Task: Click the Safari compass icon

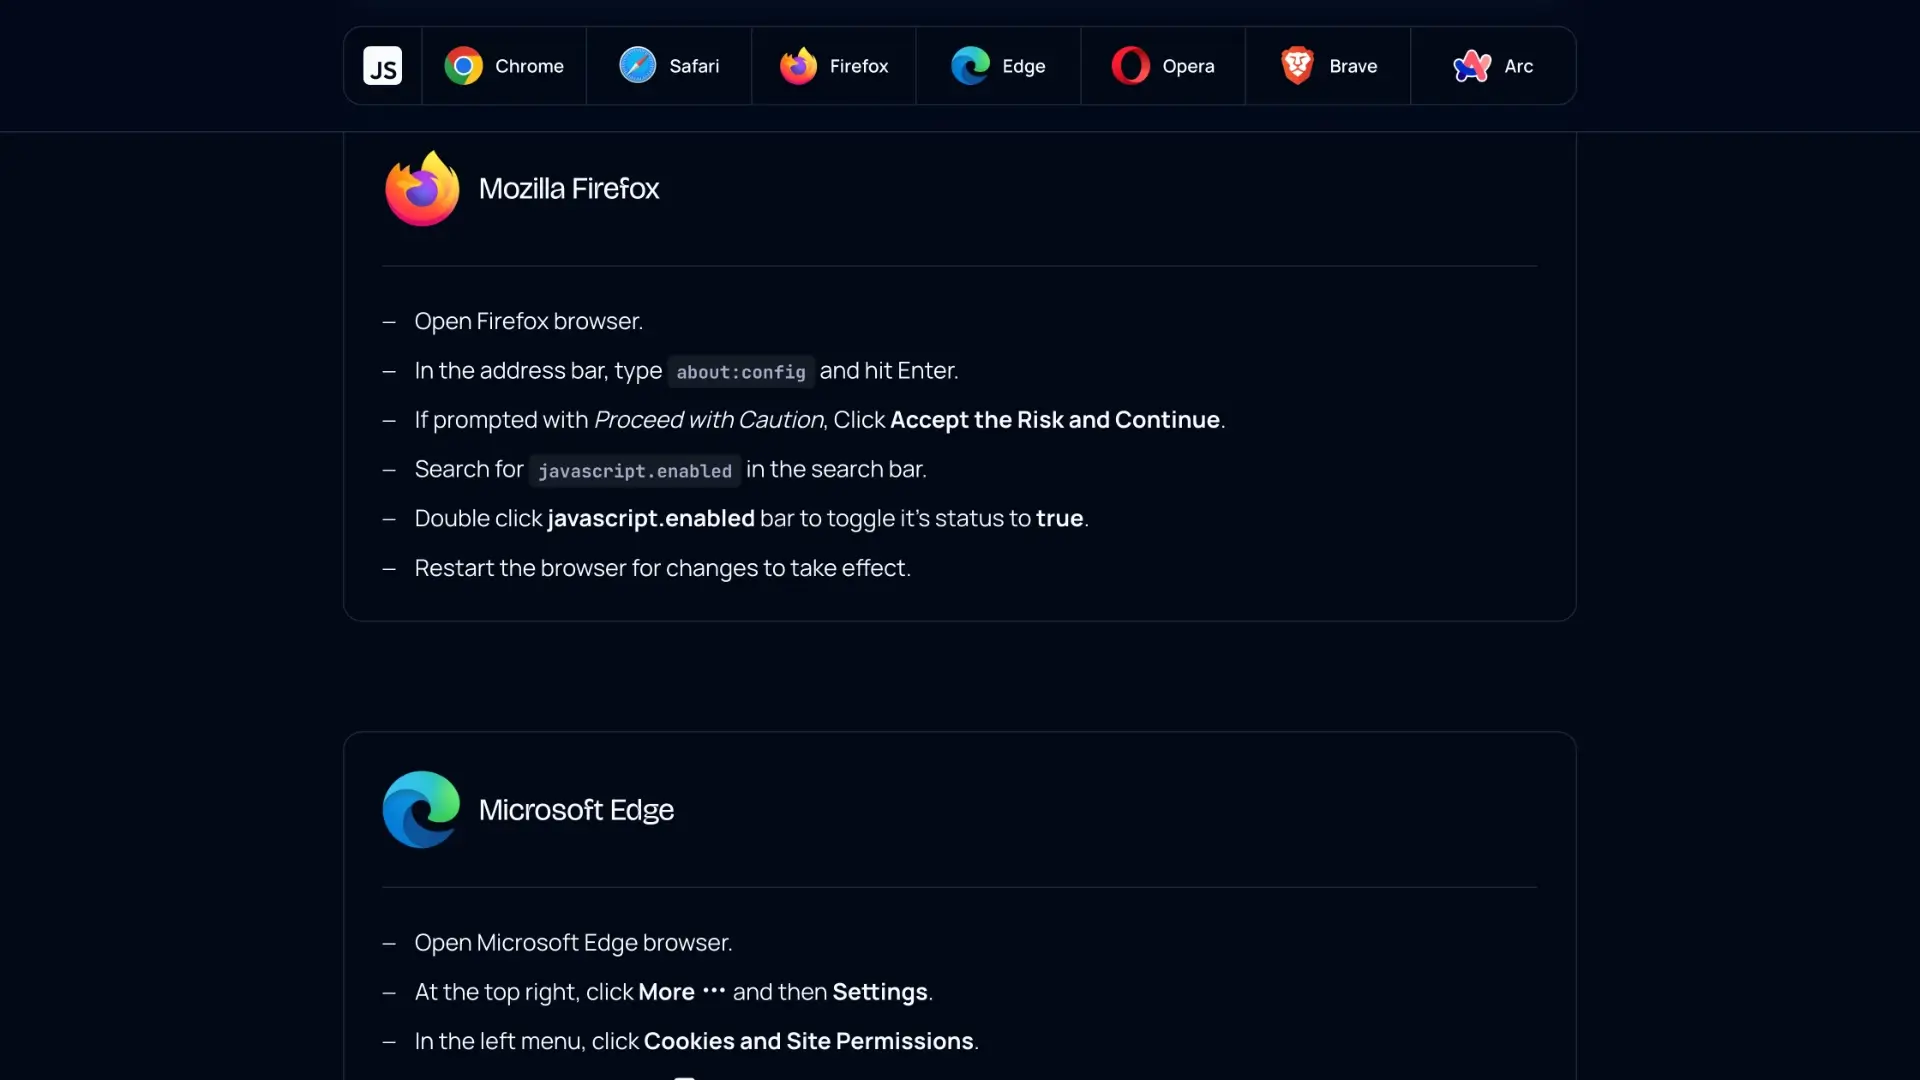Action: [637, 66]
